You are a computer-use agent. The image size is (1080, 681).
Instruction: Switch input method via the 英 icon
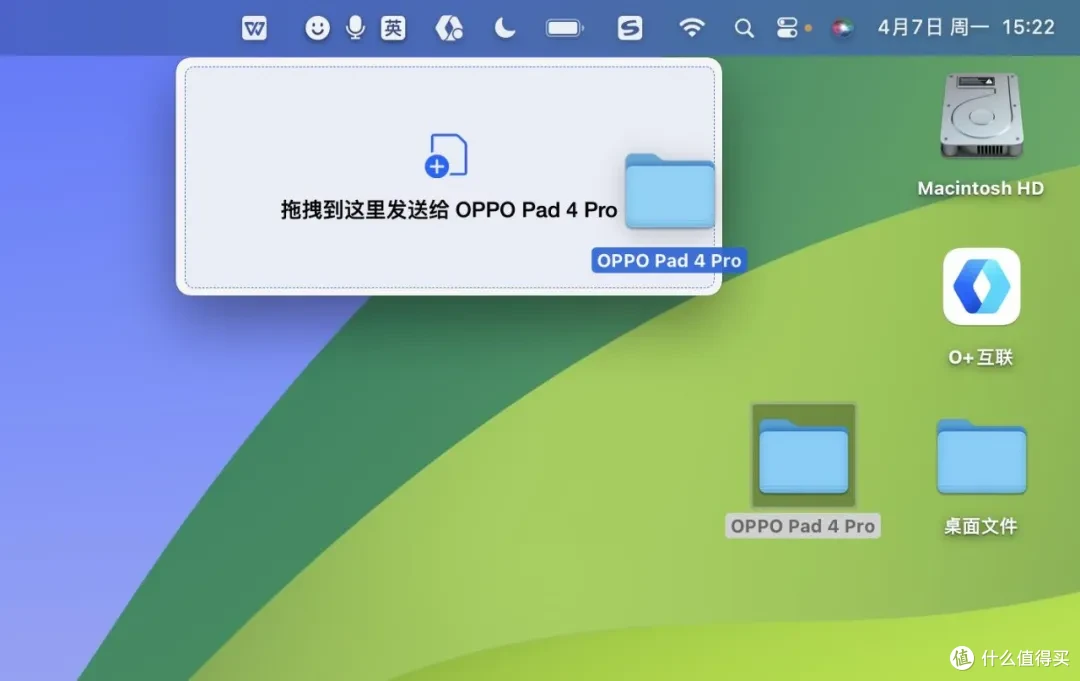(393, 28)
